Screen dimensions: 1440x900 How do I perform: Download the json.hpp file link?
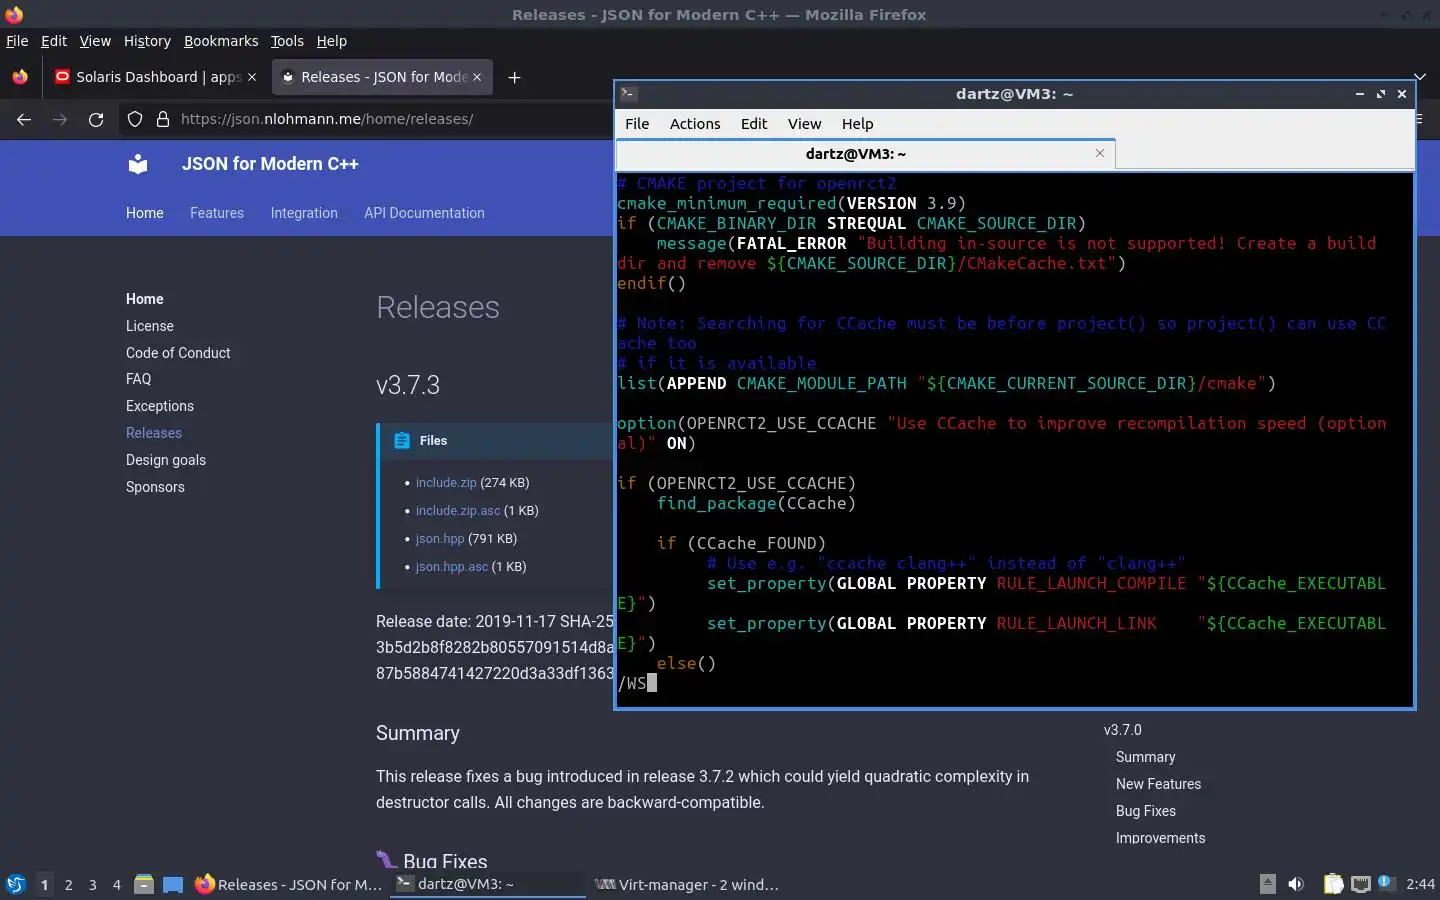pos(440,538)
